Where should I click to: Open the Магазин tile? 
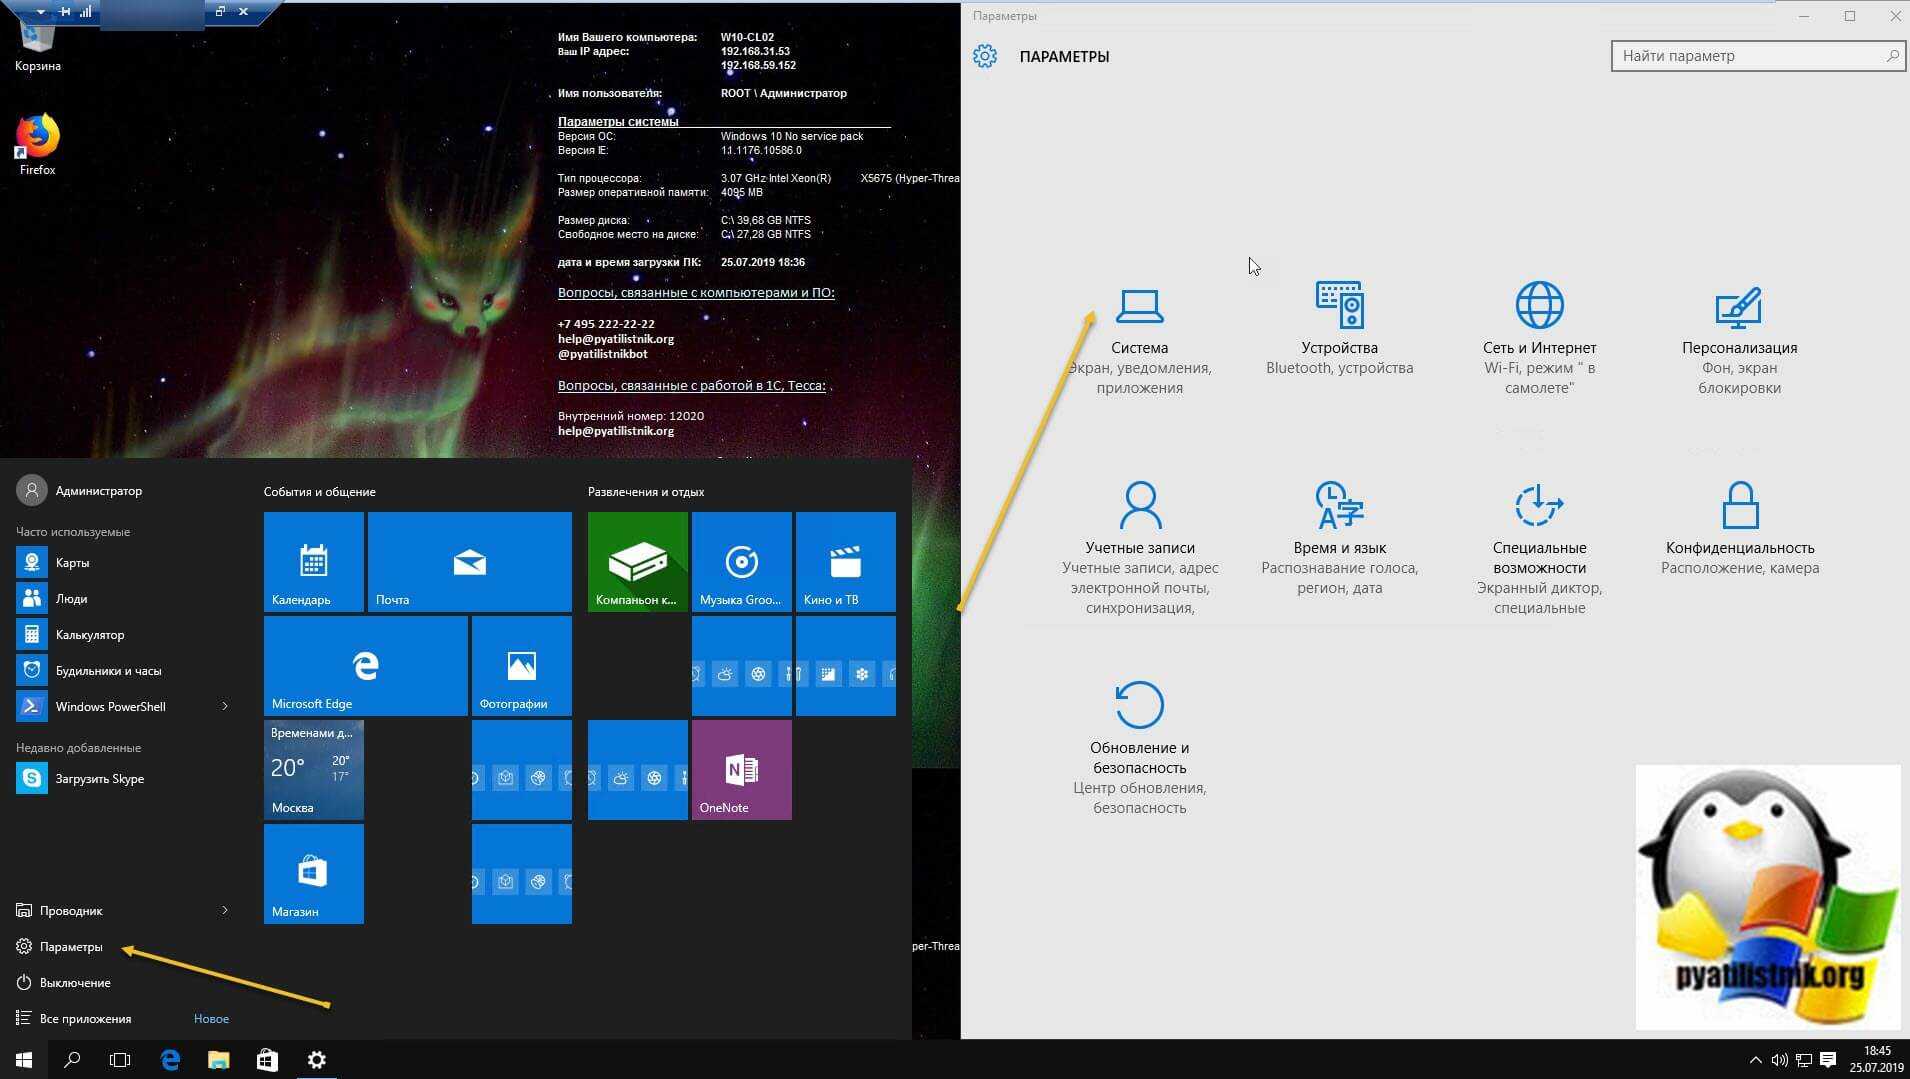pos(314,874)
